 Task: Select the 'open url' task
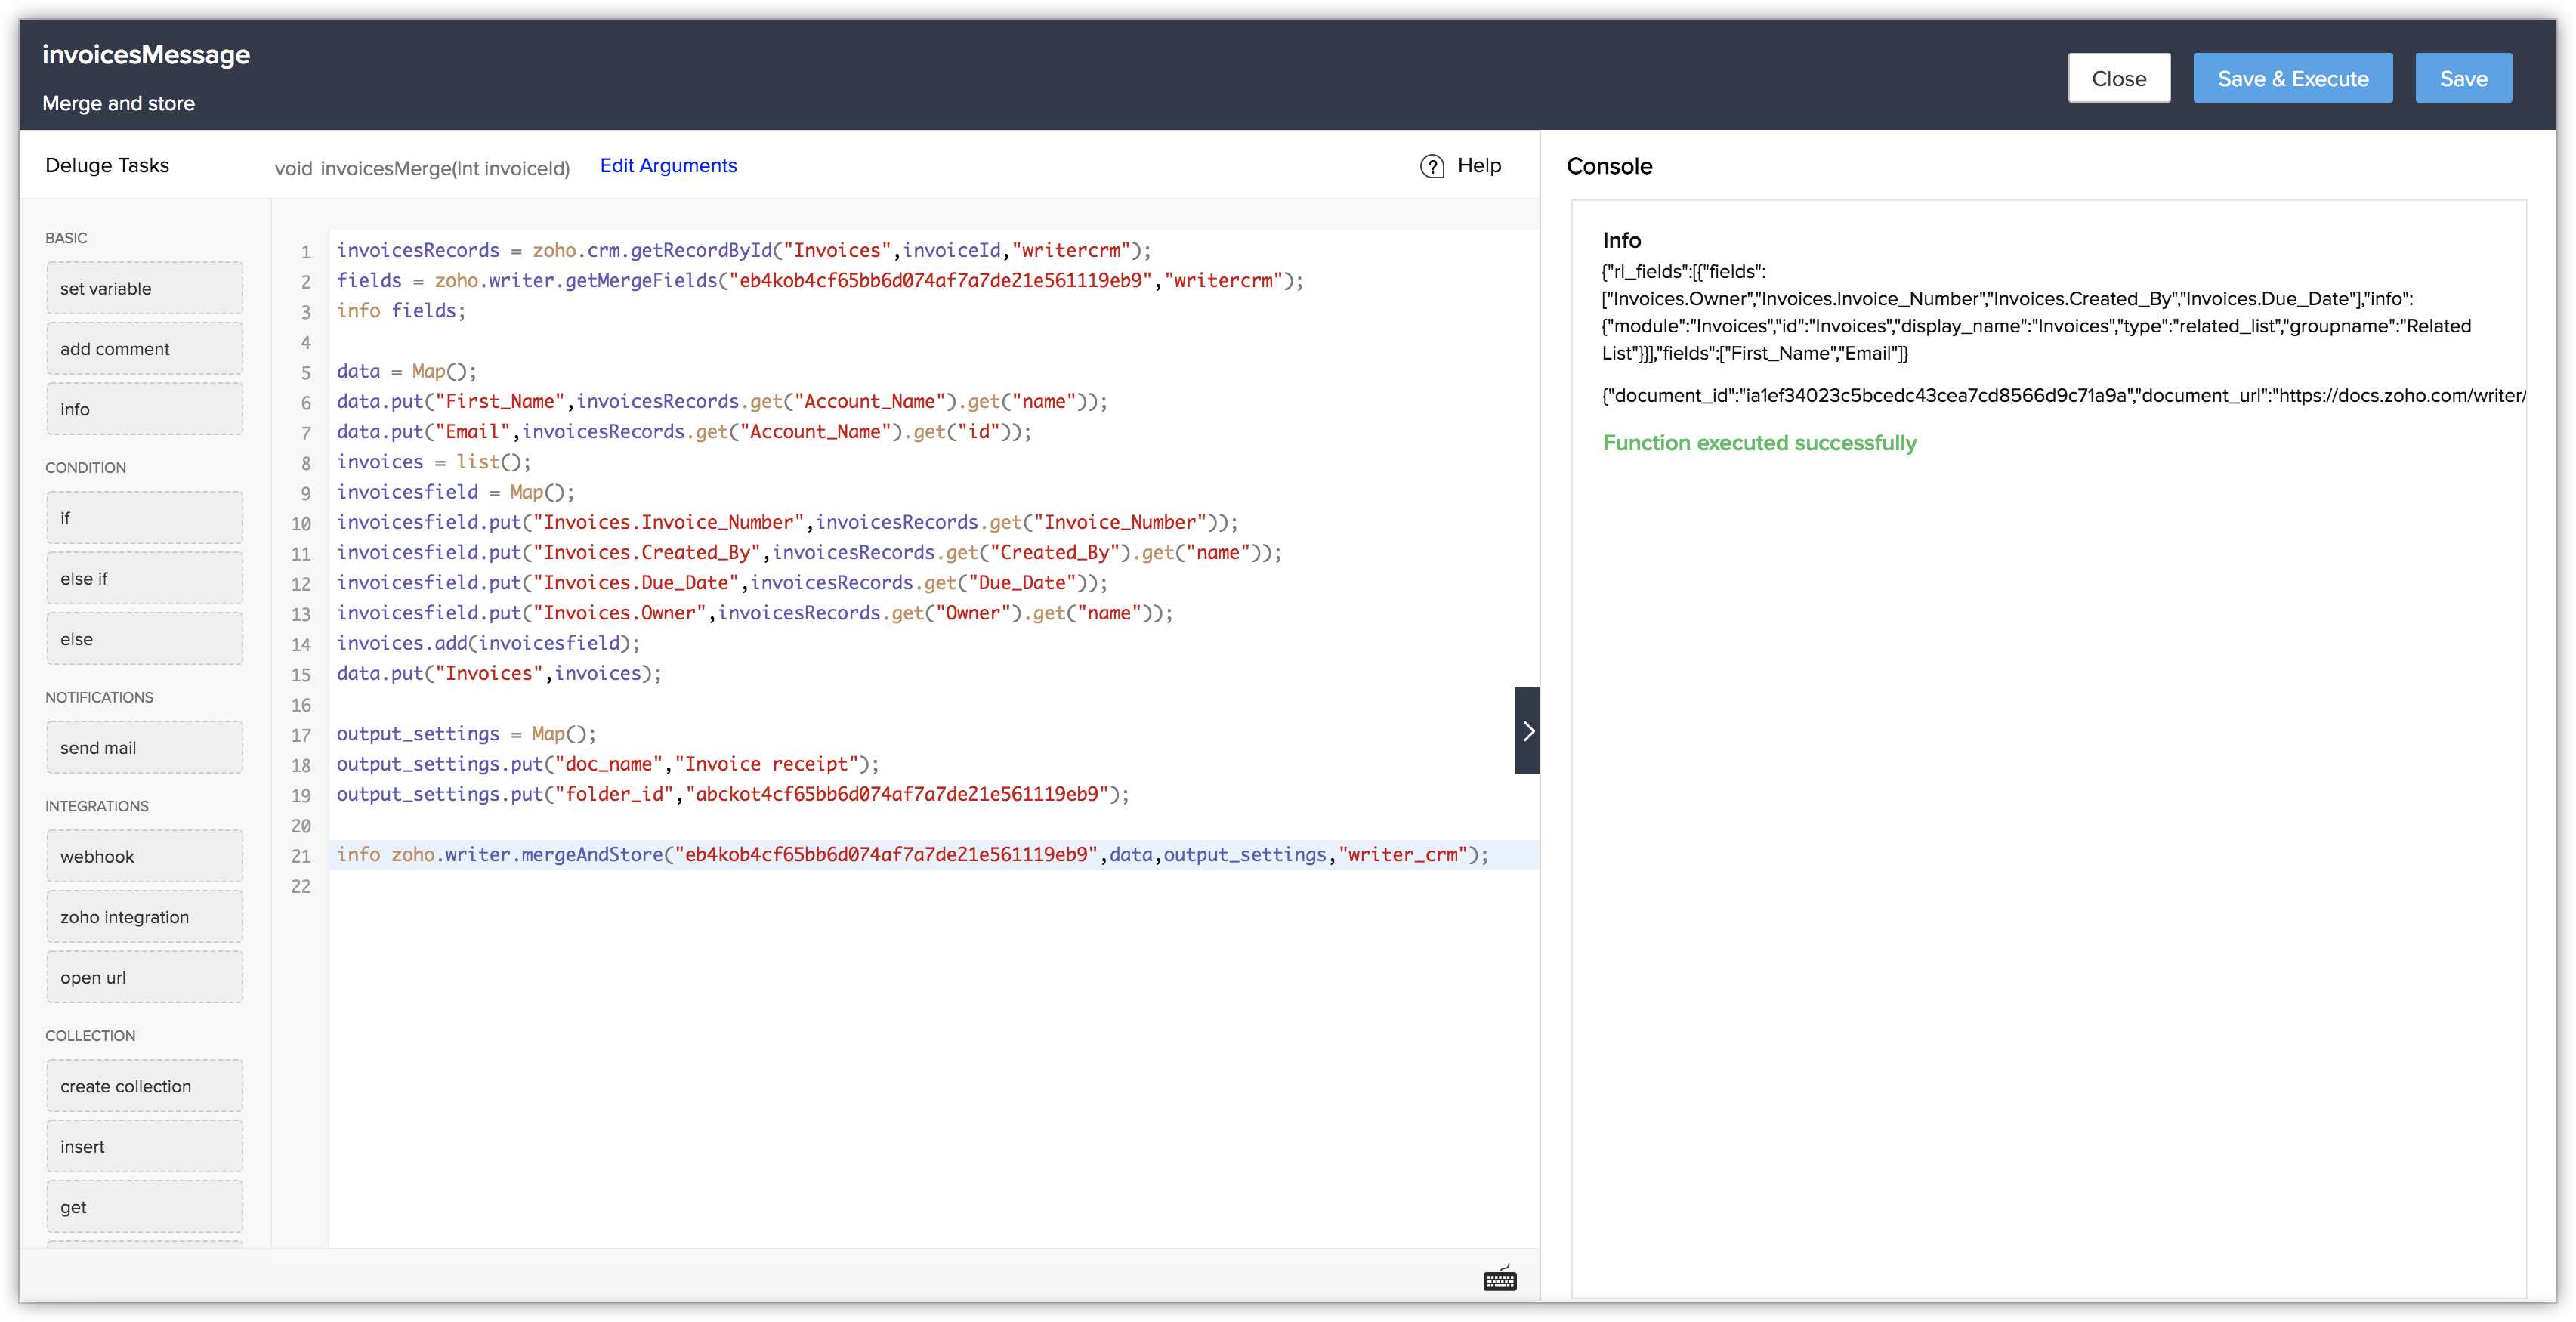tap(145, 977)
